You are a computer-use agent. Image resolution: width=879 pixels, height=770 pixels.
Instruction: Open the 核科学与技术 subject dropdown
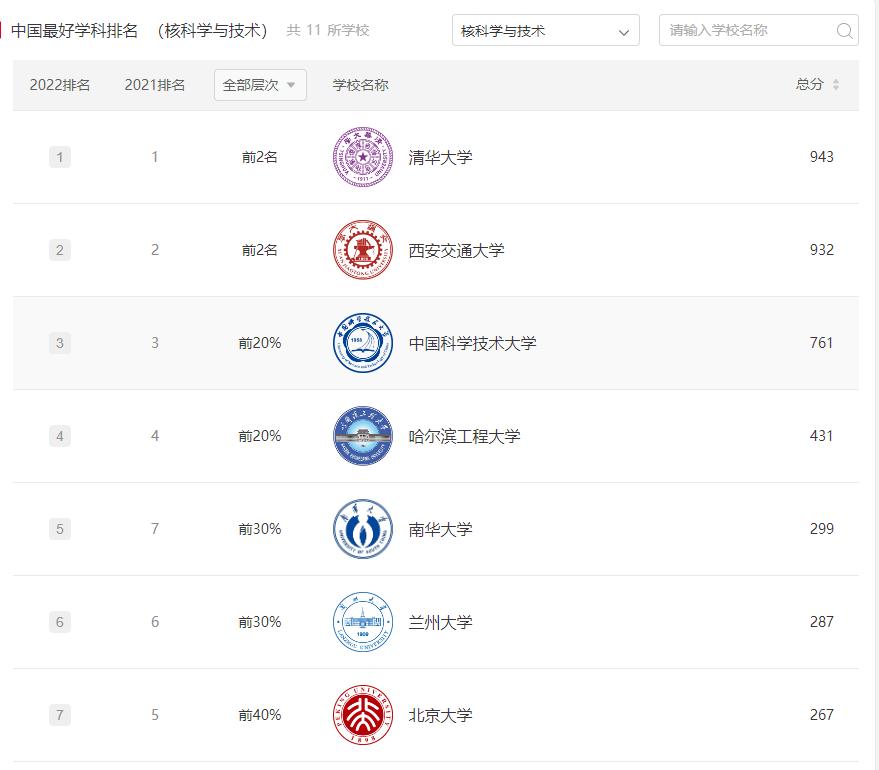[x=544, y=30]
